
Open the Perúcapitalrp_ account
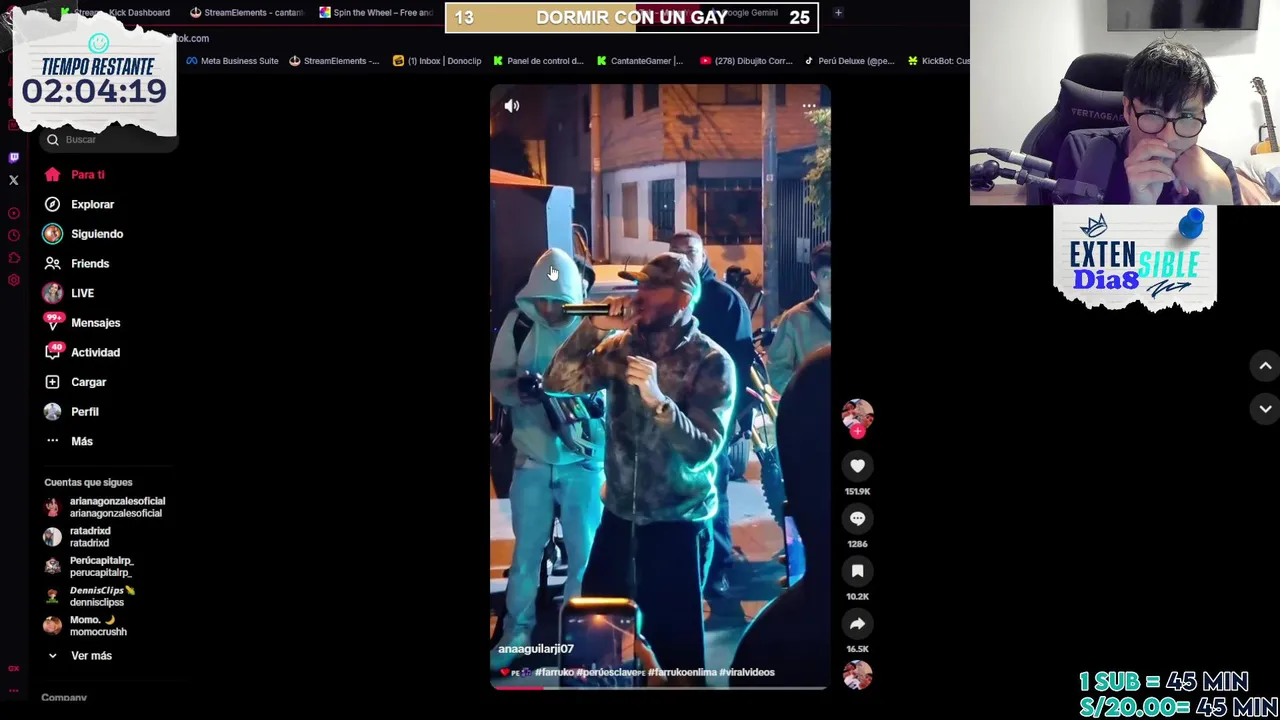click(x=89, y=567)
